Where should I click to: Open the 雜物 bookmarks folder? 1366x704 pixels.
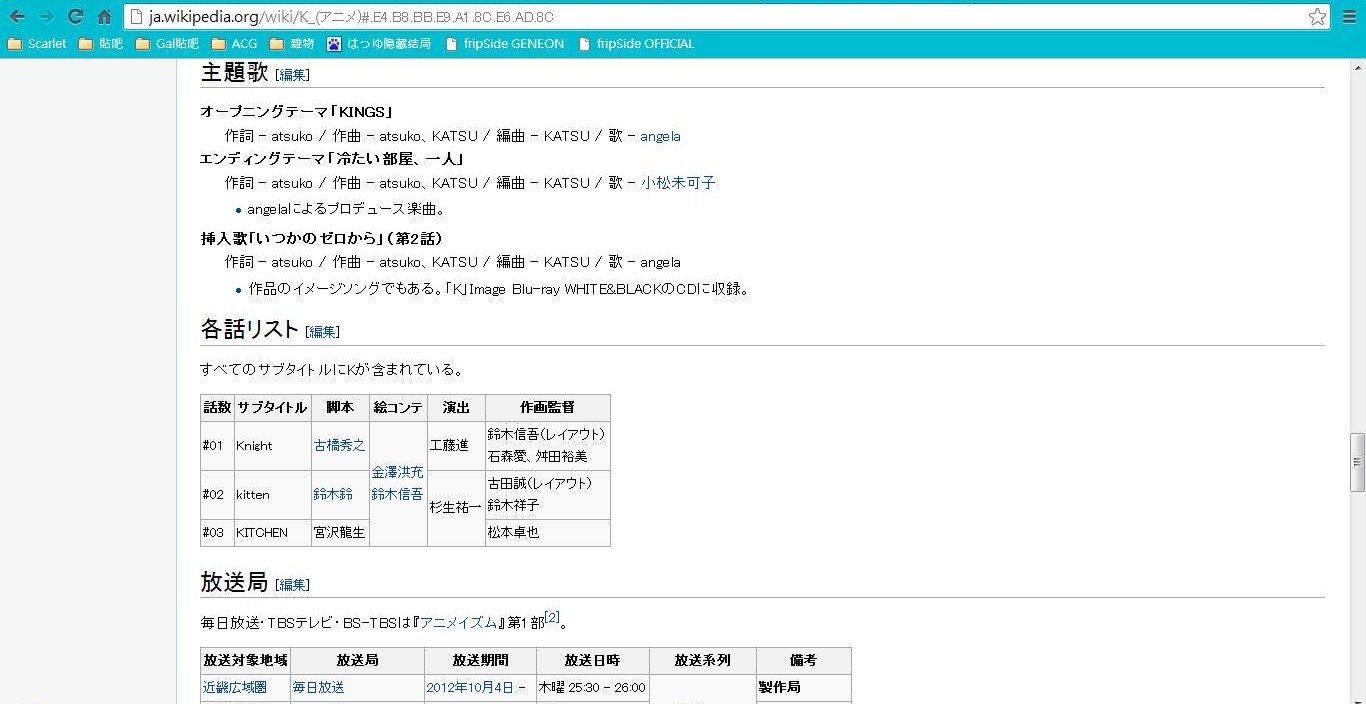[291, 44]
